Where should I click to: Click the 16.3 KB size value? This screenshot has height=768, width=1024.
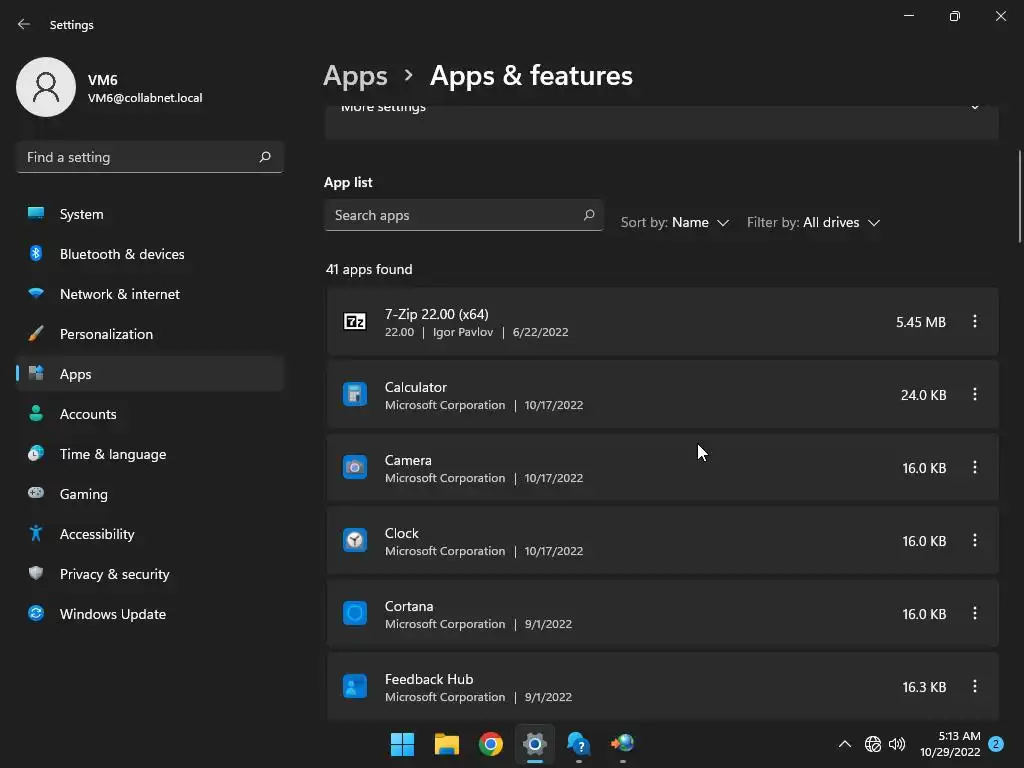pos(923,687)
